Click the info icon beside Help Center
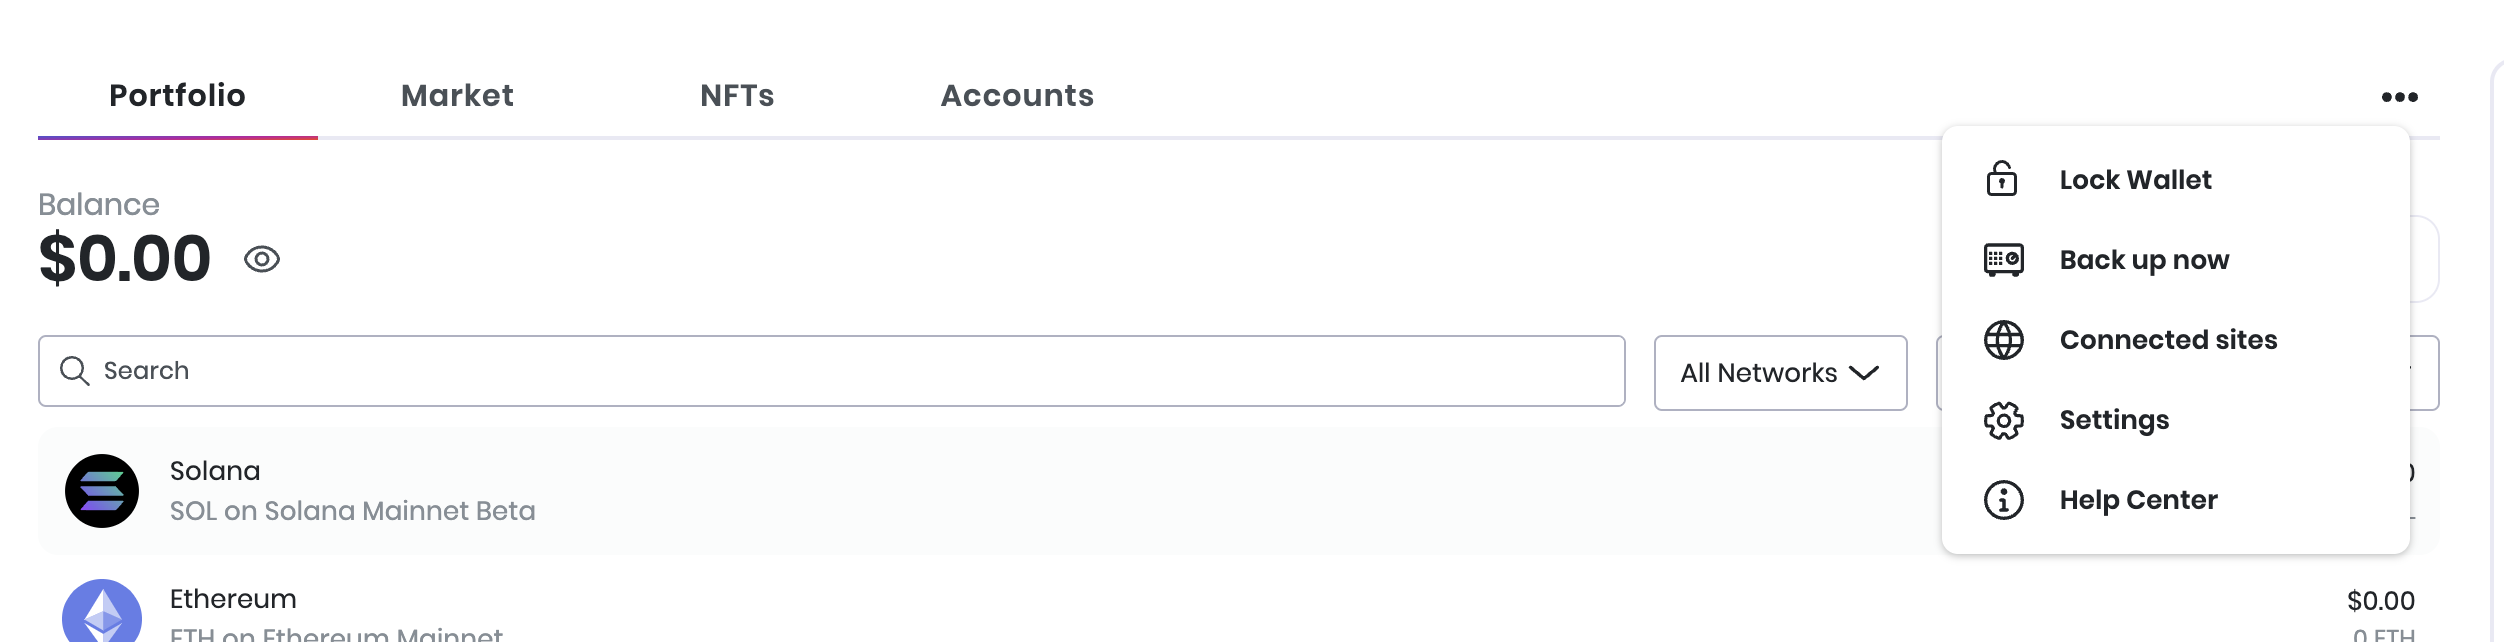Screen dimensions: 2504x642 coord(2003,500)
